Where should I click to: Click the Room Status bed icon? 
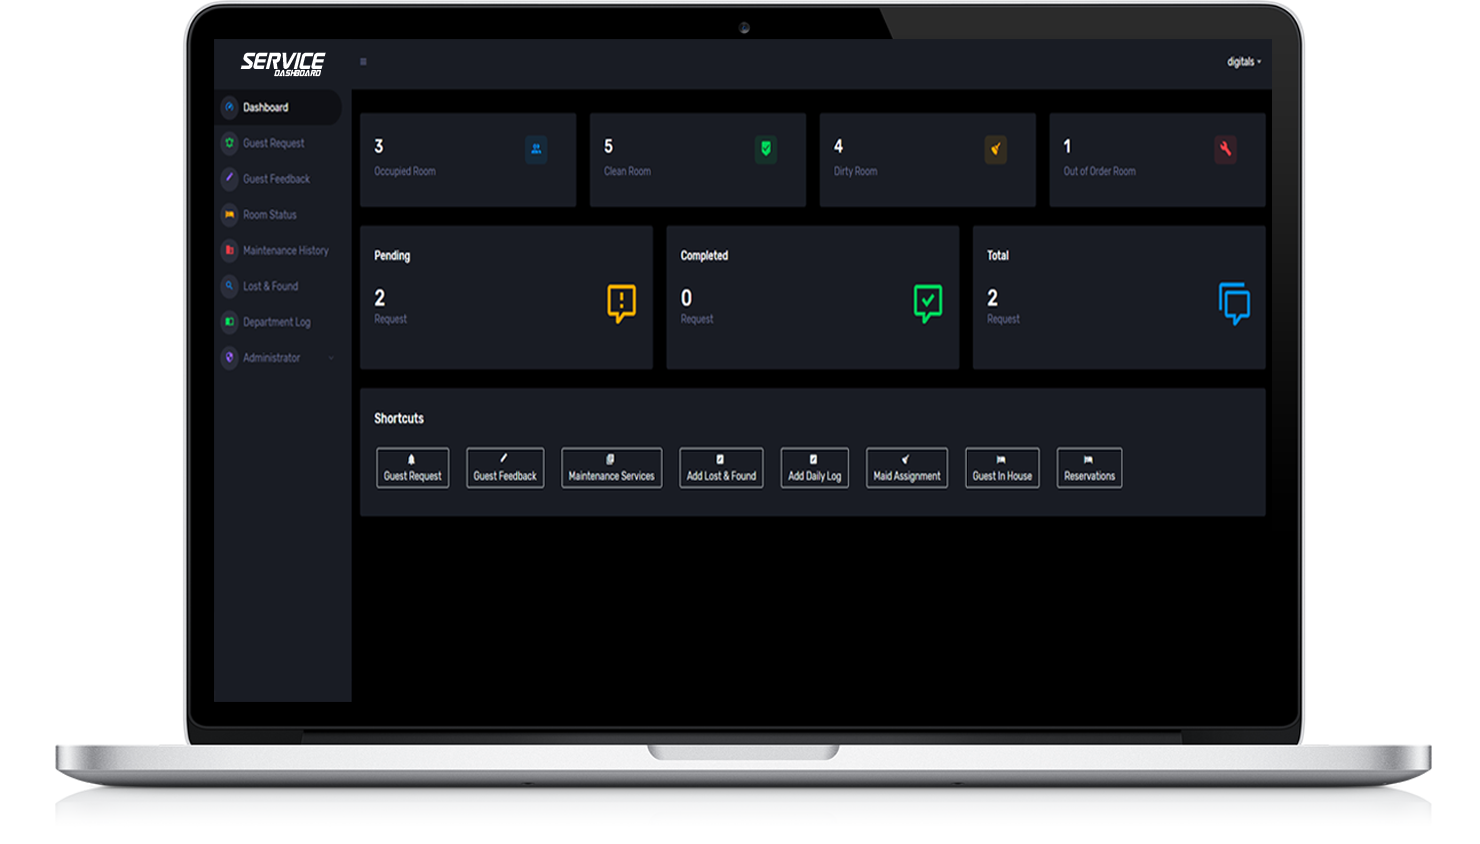230,214
